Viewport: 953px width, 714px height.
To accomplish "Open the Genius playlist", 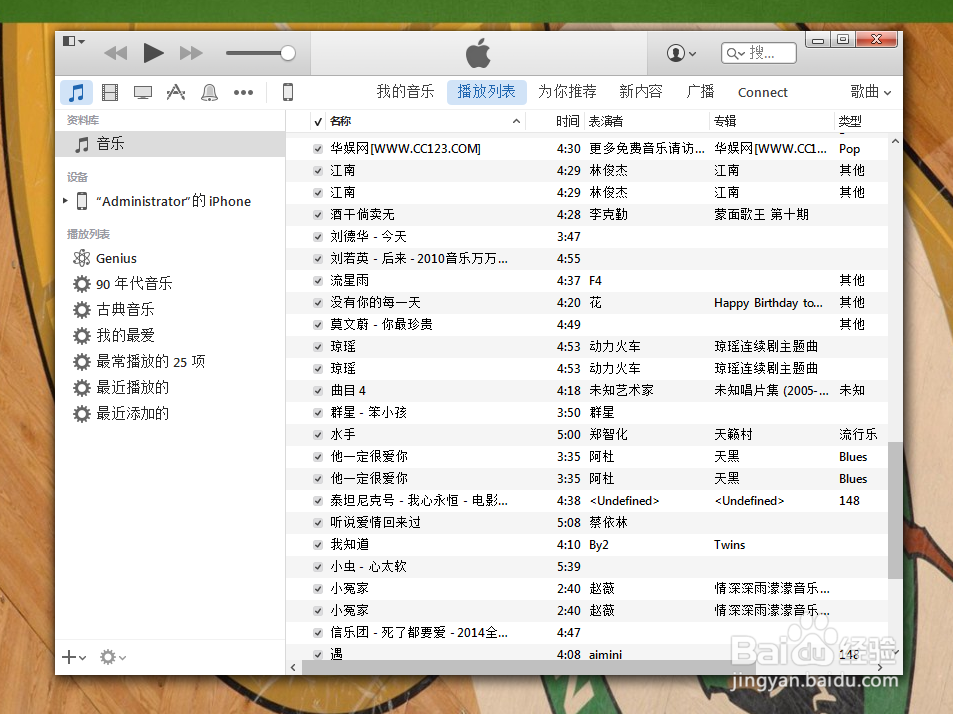I will [x=116, y=258].
